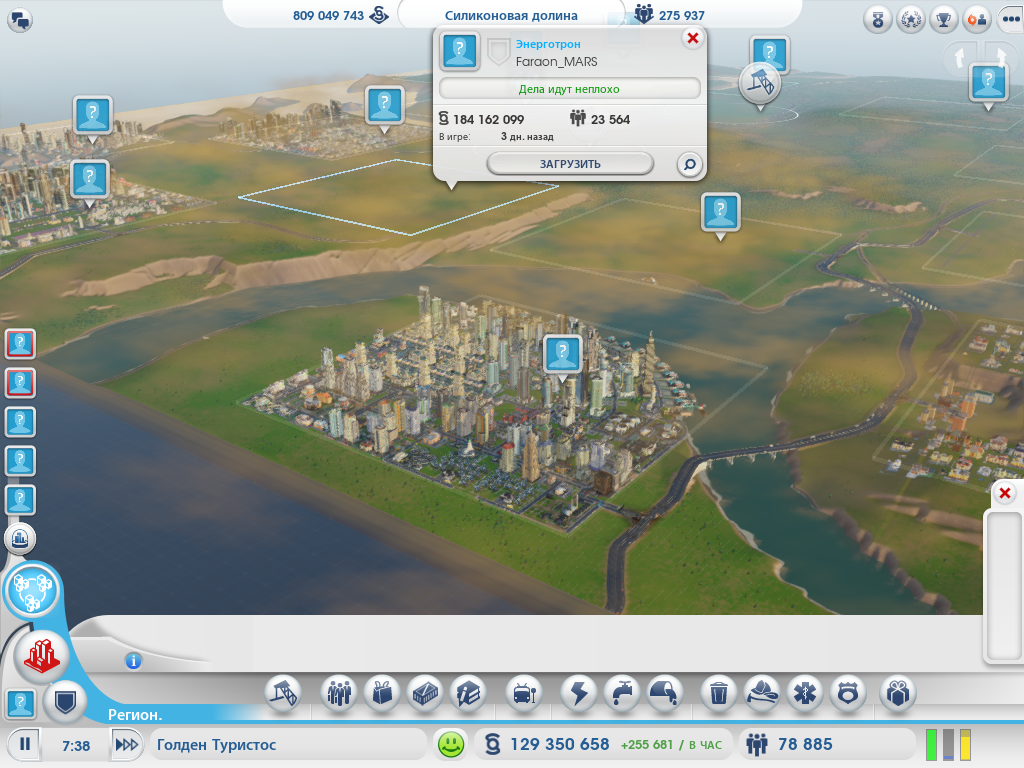The image size is (1024, 768).
Task: Click the player avatar in the Энерготрон popup
Action: [460, 51]
